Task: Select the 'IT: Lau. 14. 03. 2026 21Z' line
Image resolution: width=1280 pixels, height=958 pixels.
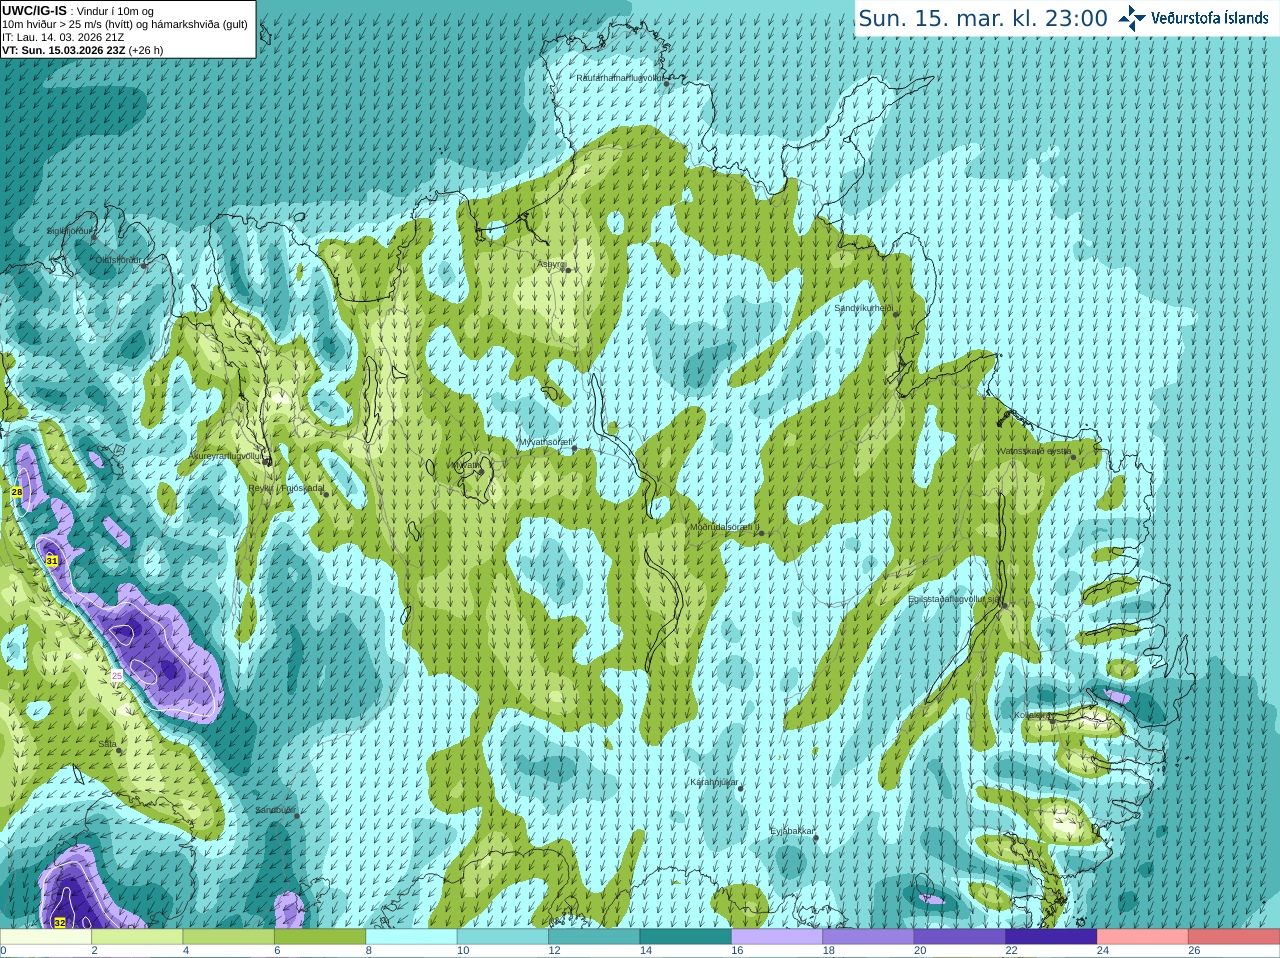Action: [x=63, y=37]
